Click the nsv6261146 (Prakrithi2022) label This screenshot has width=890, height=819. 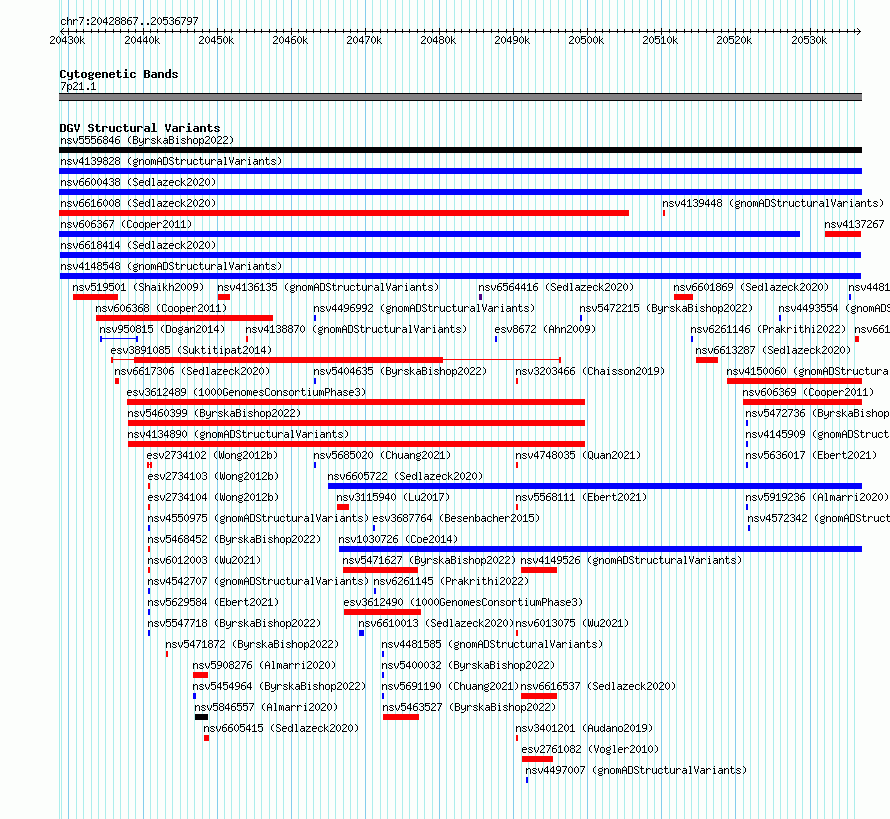[768, 329]
